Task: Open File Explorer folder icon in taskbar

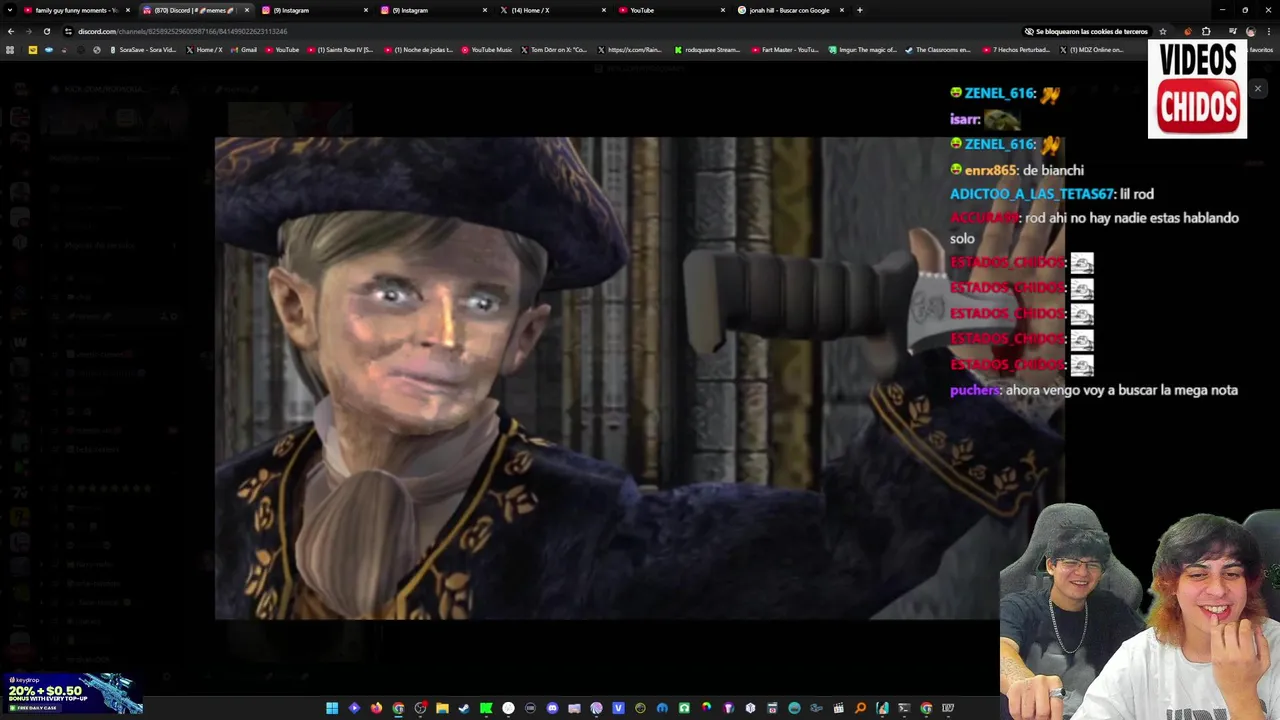Action: click(x=442, y=708)
